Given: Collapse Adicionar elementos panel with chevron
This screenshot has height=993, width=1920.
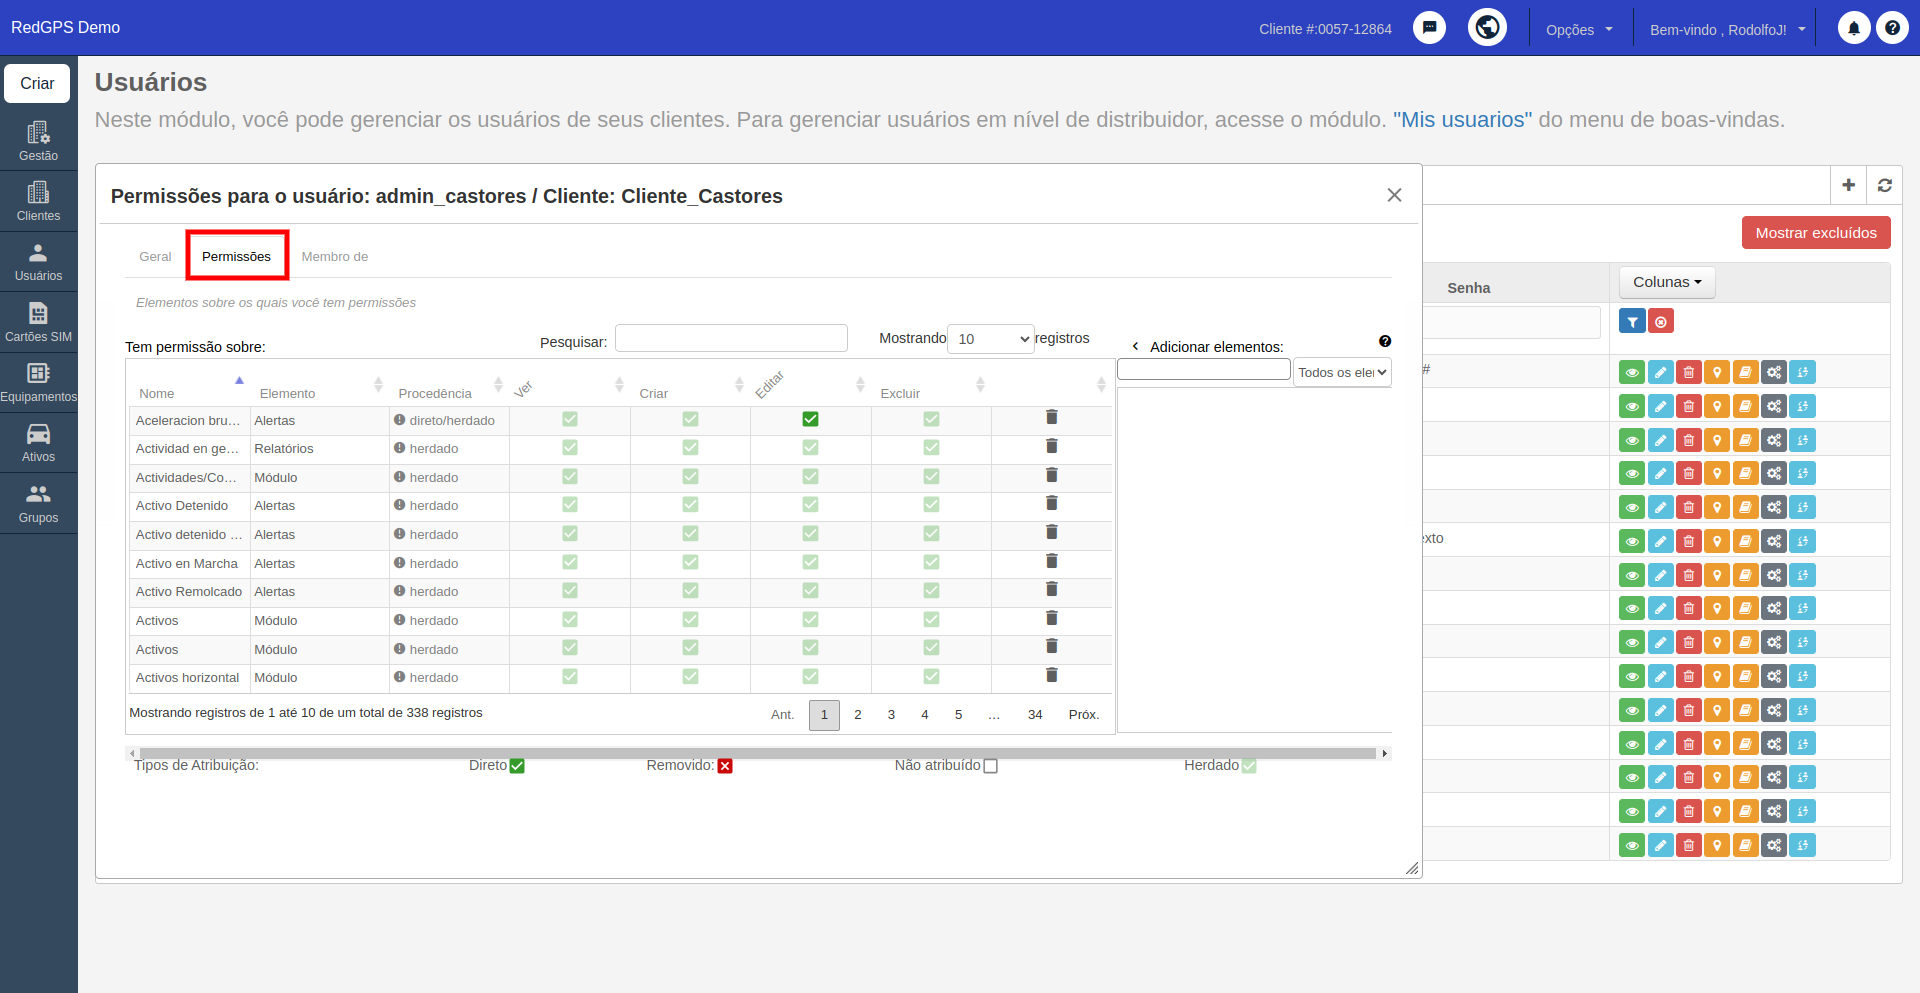Looking at the screenshot, I should [1135, 346].
